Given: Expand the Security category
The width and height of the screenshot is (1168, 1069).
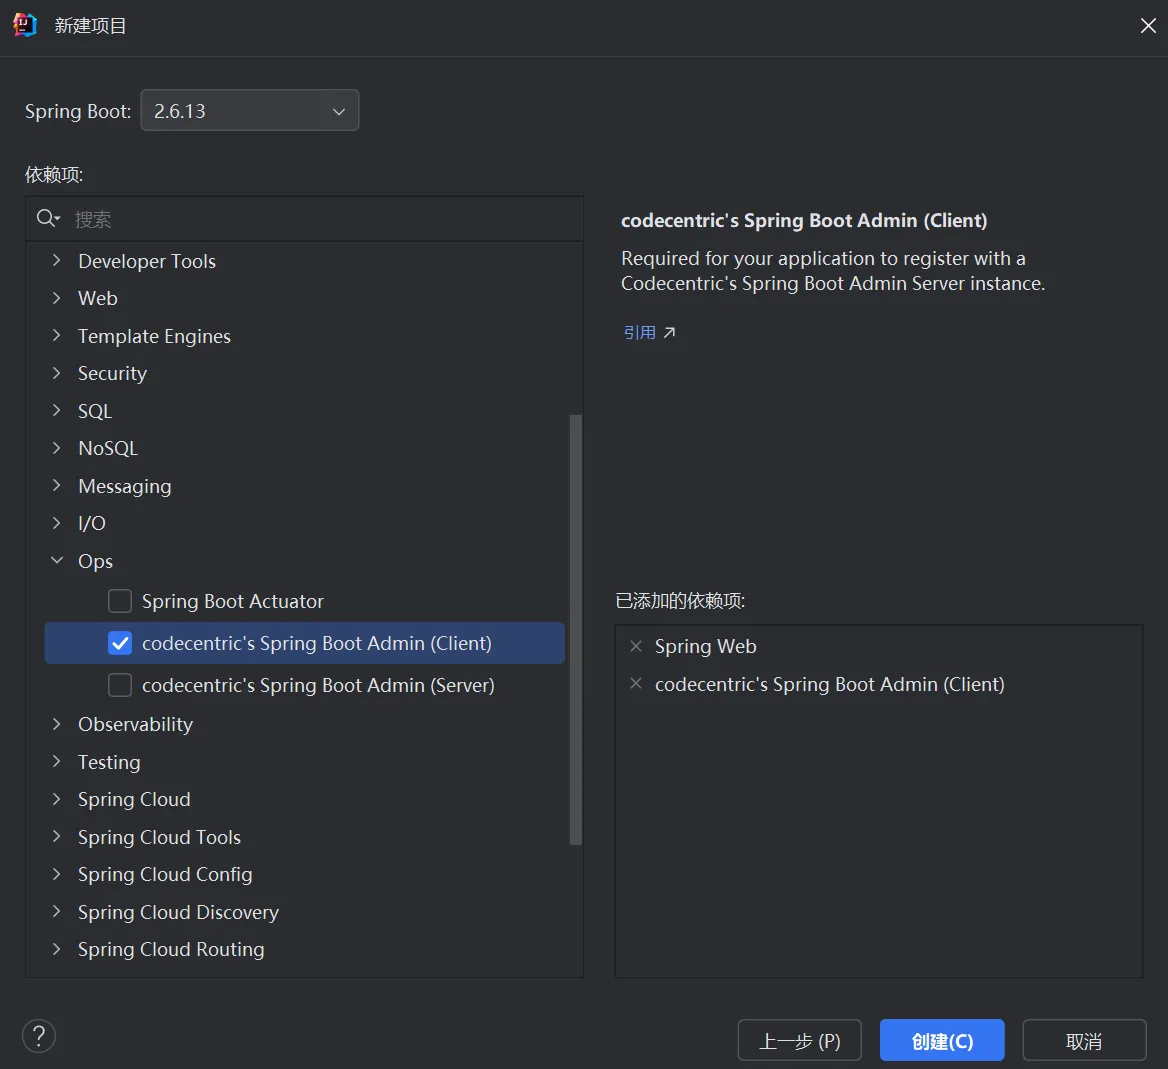Looking at the screenshot, I should click(x=57, y=373).
